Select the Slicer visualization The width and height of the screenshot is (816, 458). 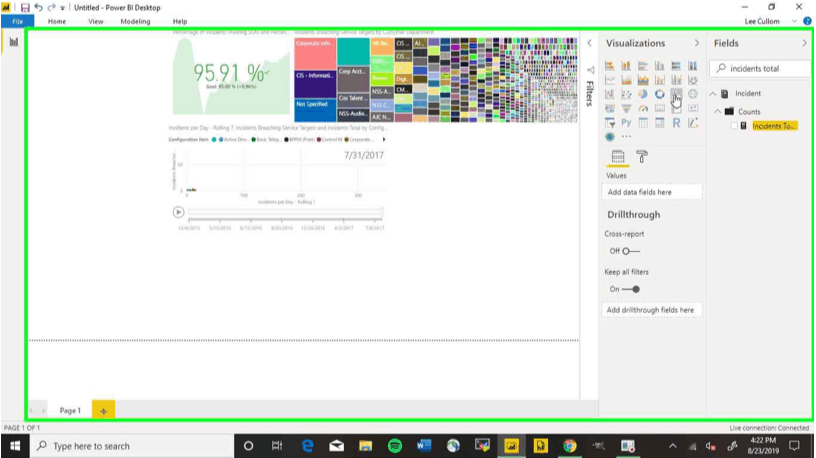[x=609, y=123]
